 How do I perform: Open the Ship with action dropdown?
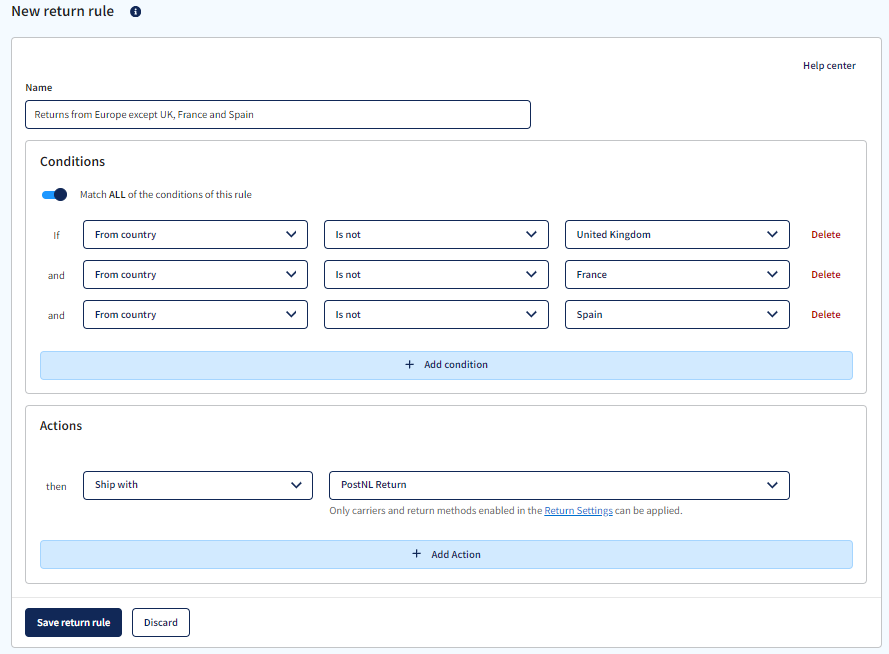(197, 485)
